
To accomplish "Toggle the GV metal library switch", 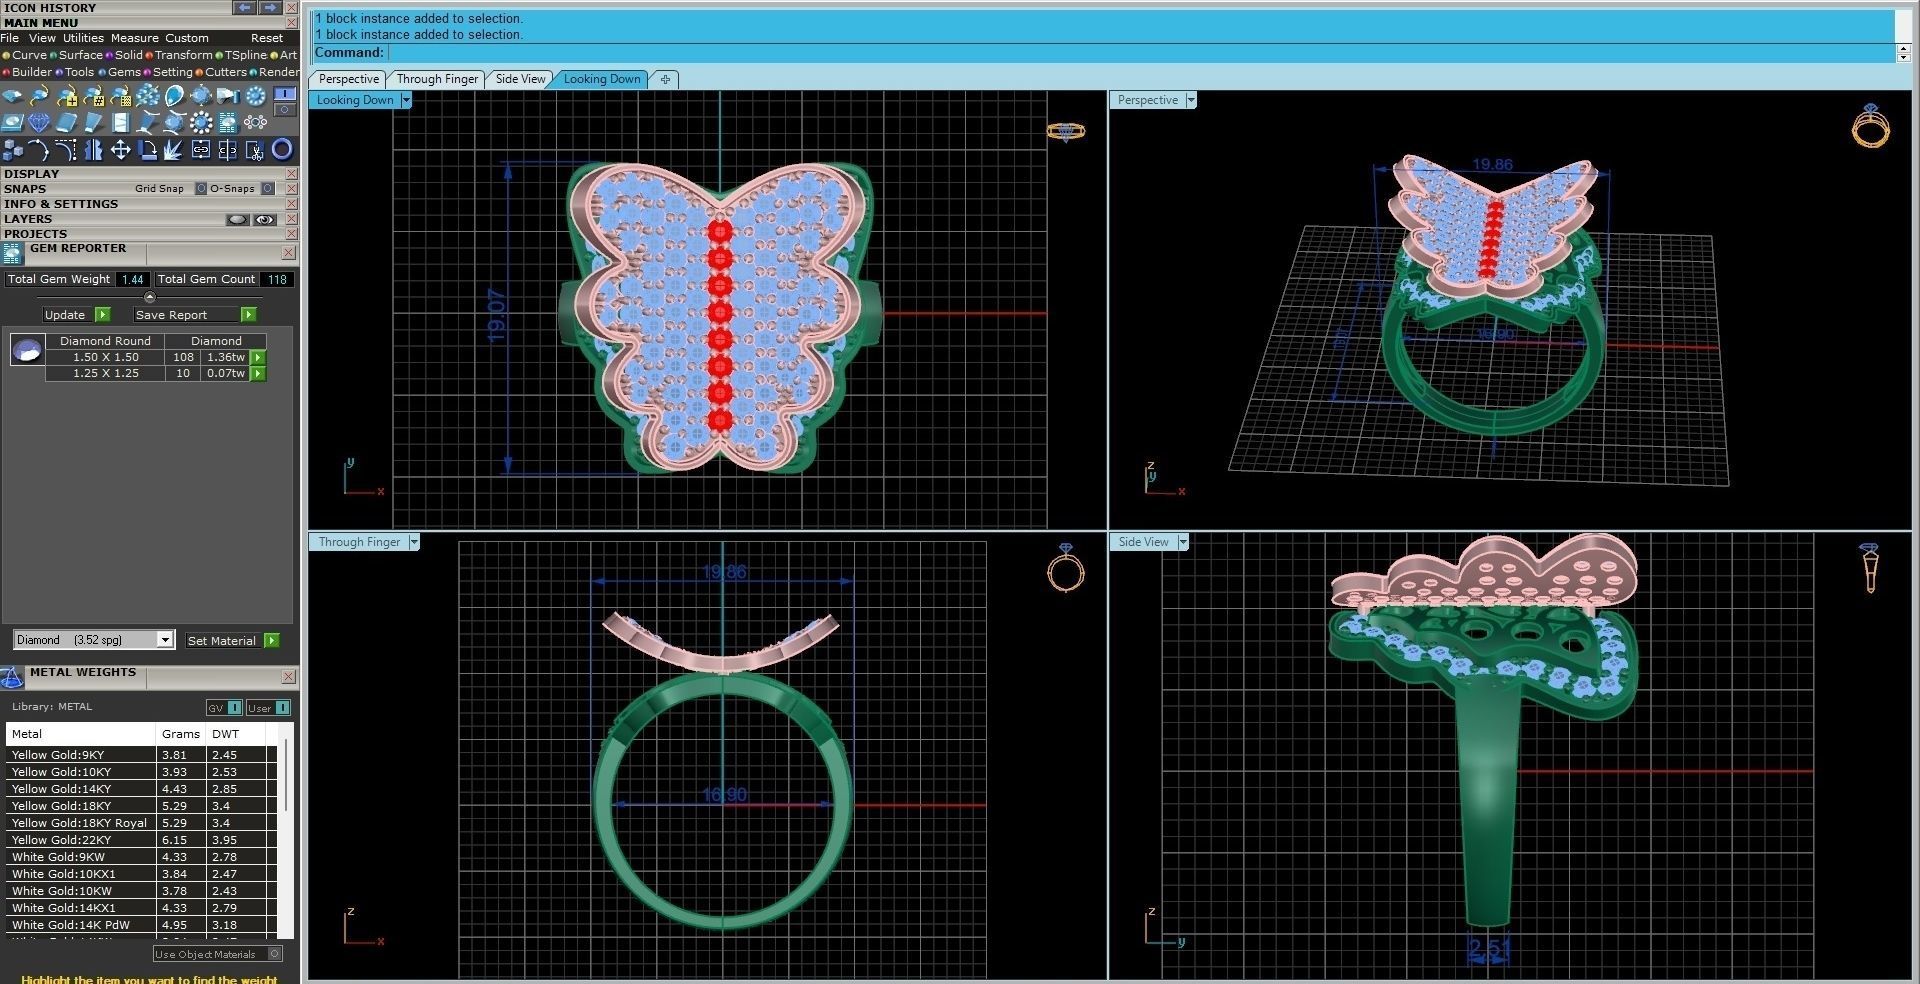I will pos(224,707).
